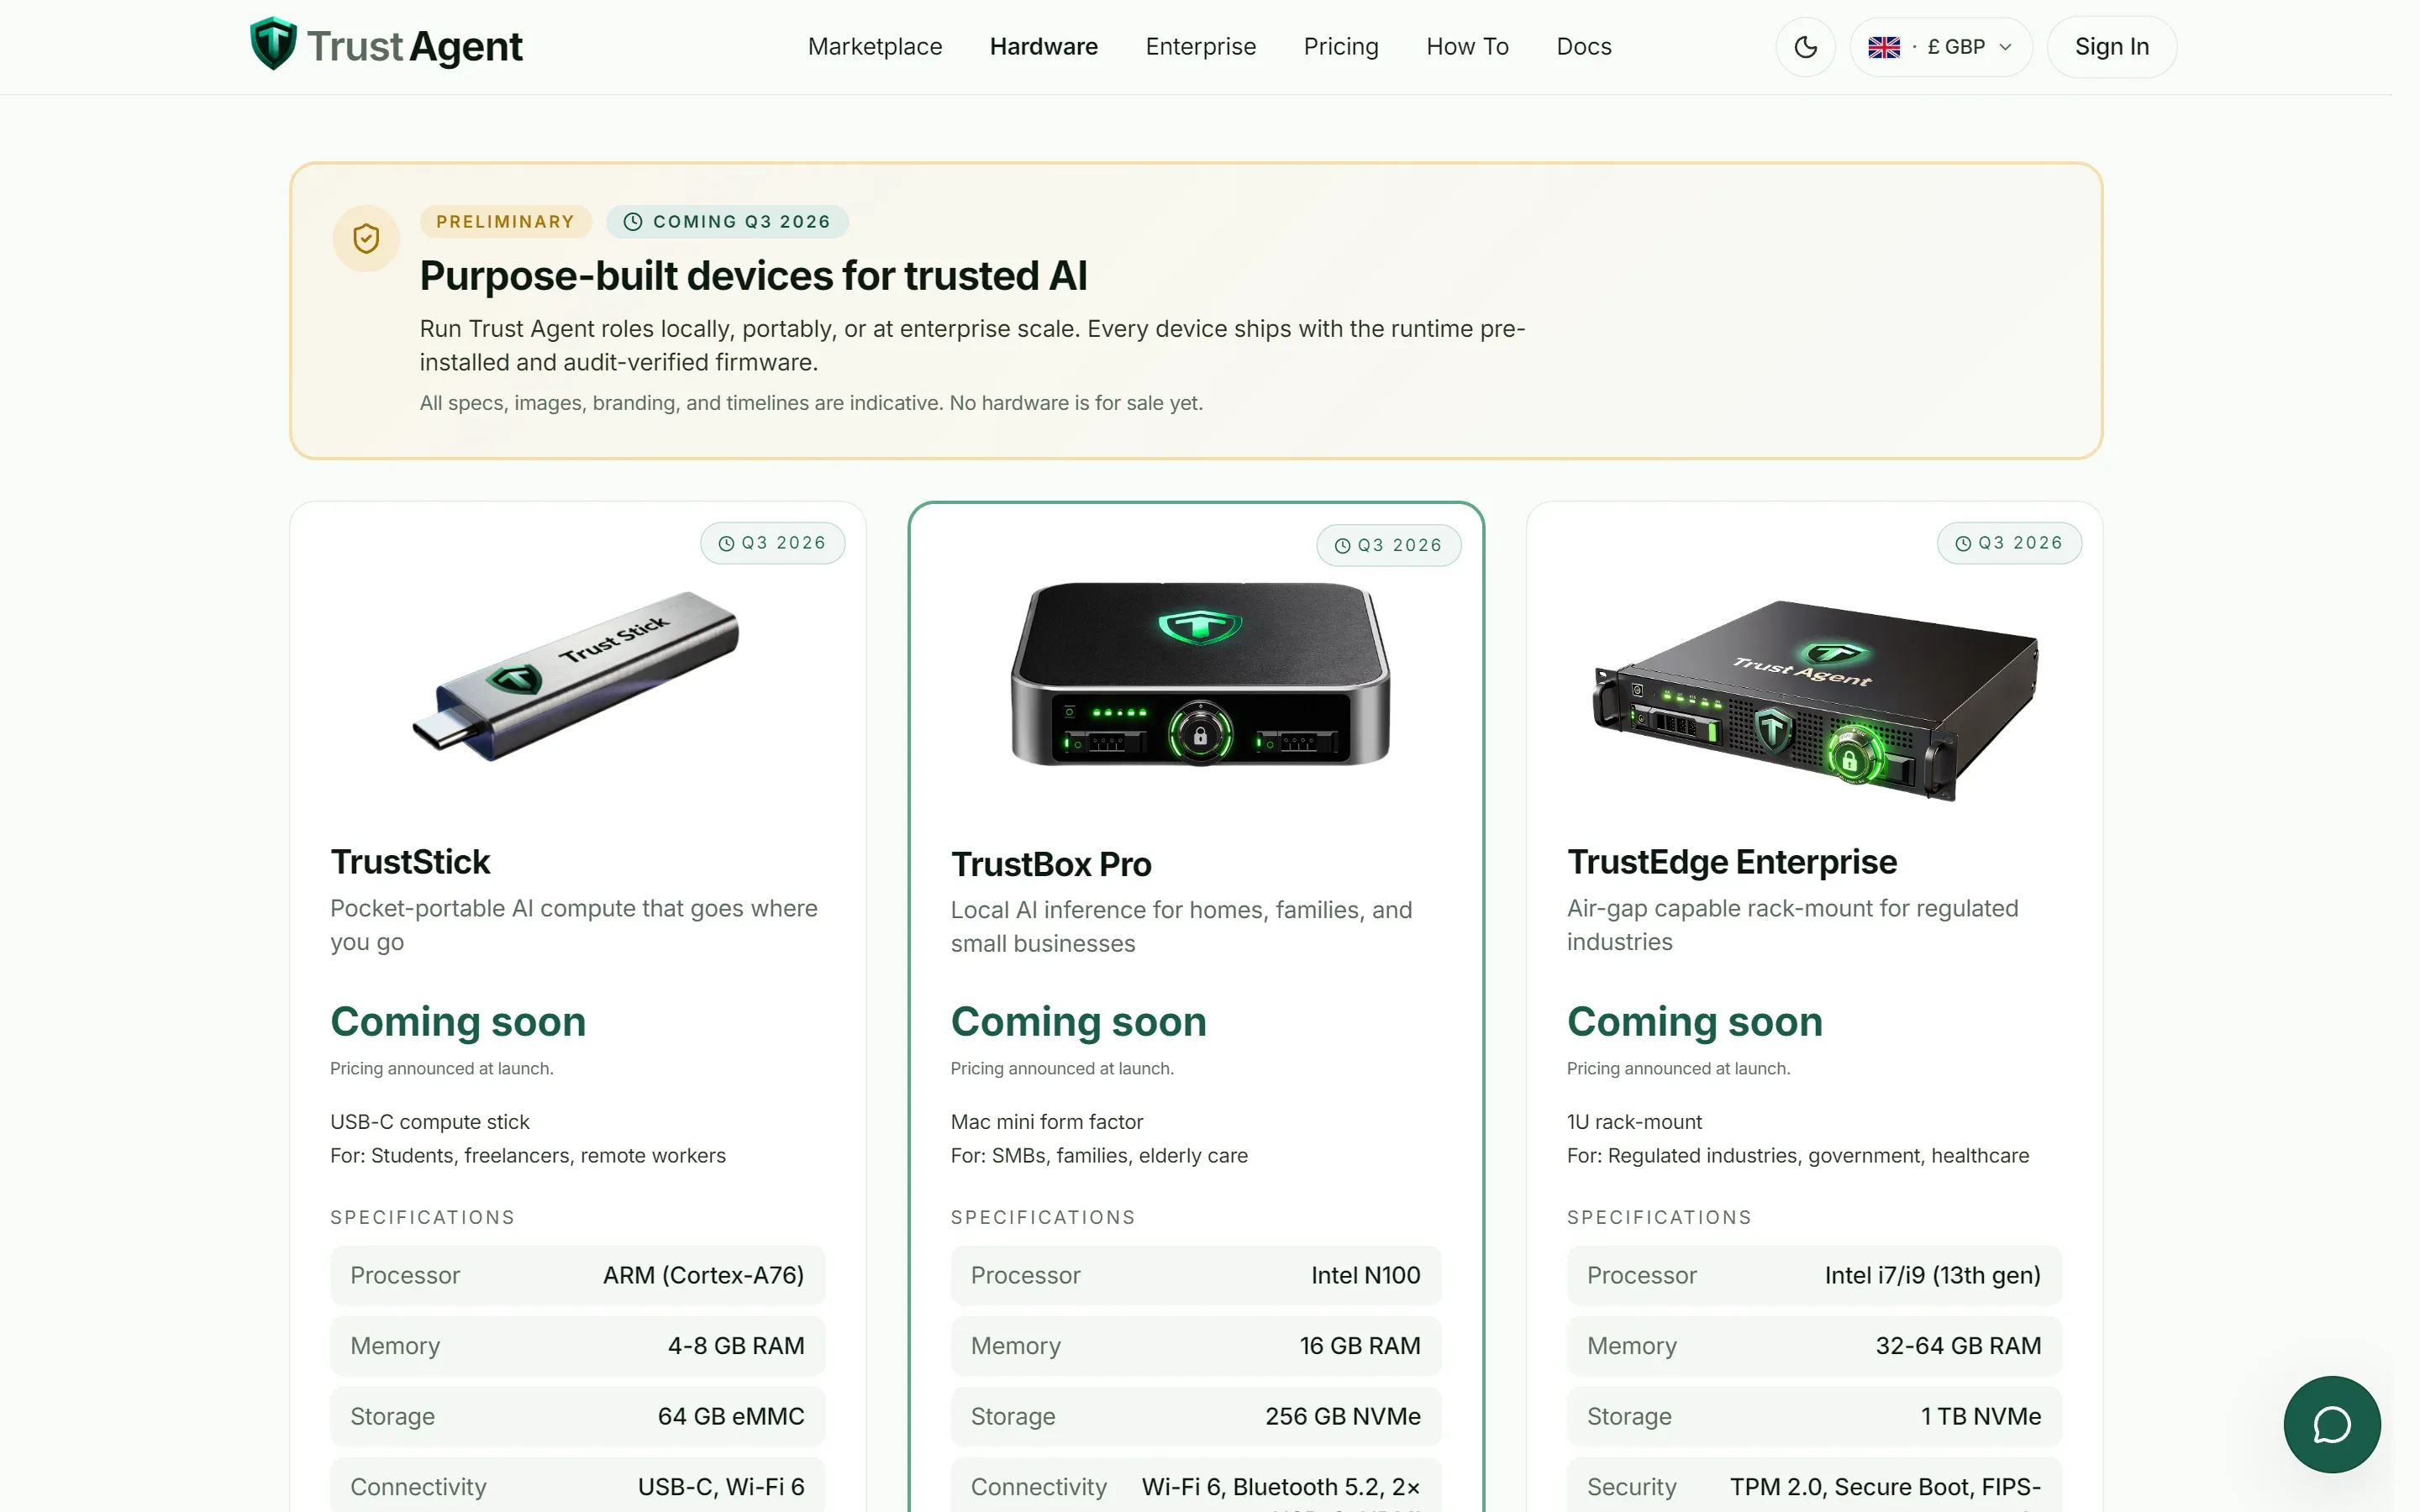Click the PRELIMINARY badge

coord(505,222)
